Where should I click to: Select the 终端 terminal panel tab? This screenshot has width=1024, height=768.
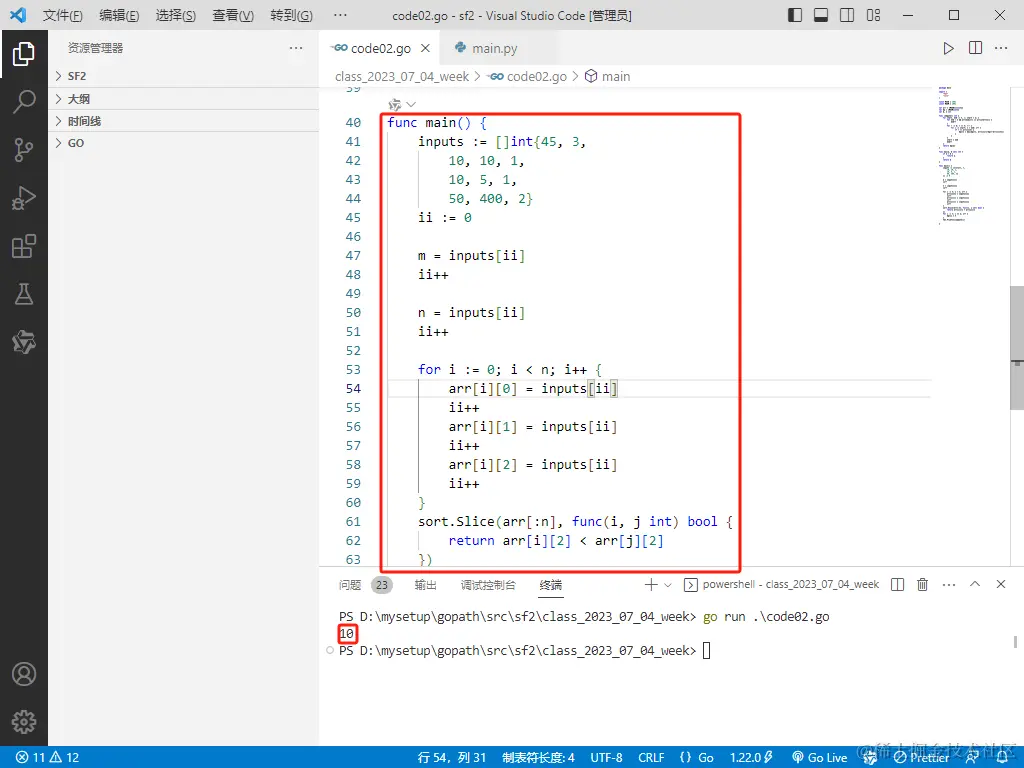click(x=551, y=584)
